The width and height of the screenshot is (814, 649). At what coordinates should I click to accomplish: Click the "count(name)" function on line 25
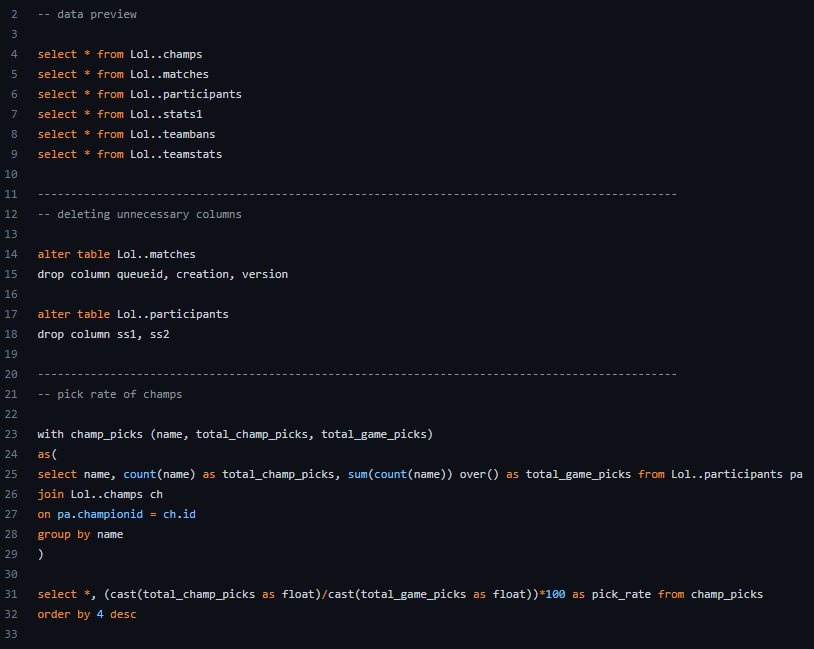[157, 474]
